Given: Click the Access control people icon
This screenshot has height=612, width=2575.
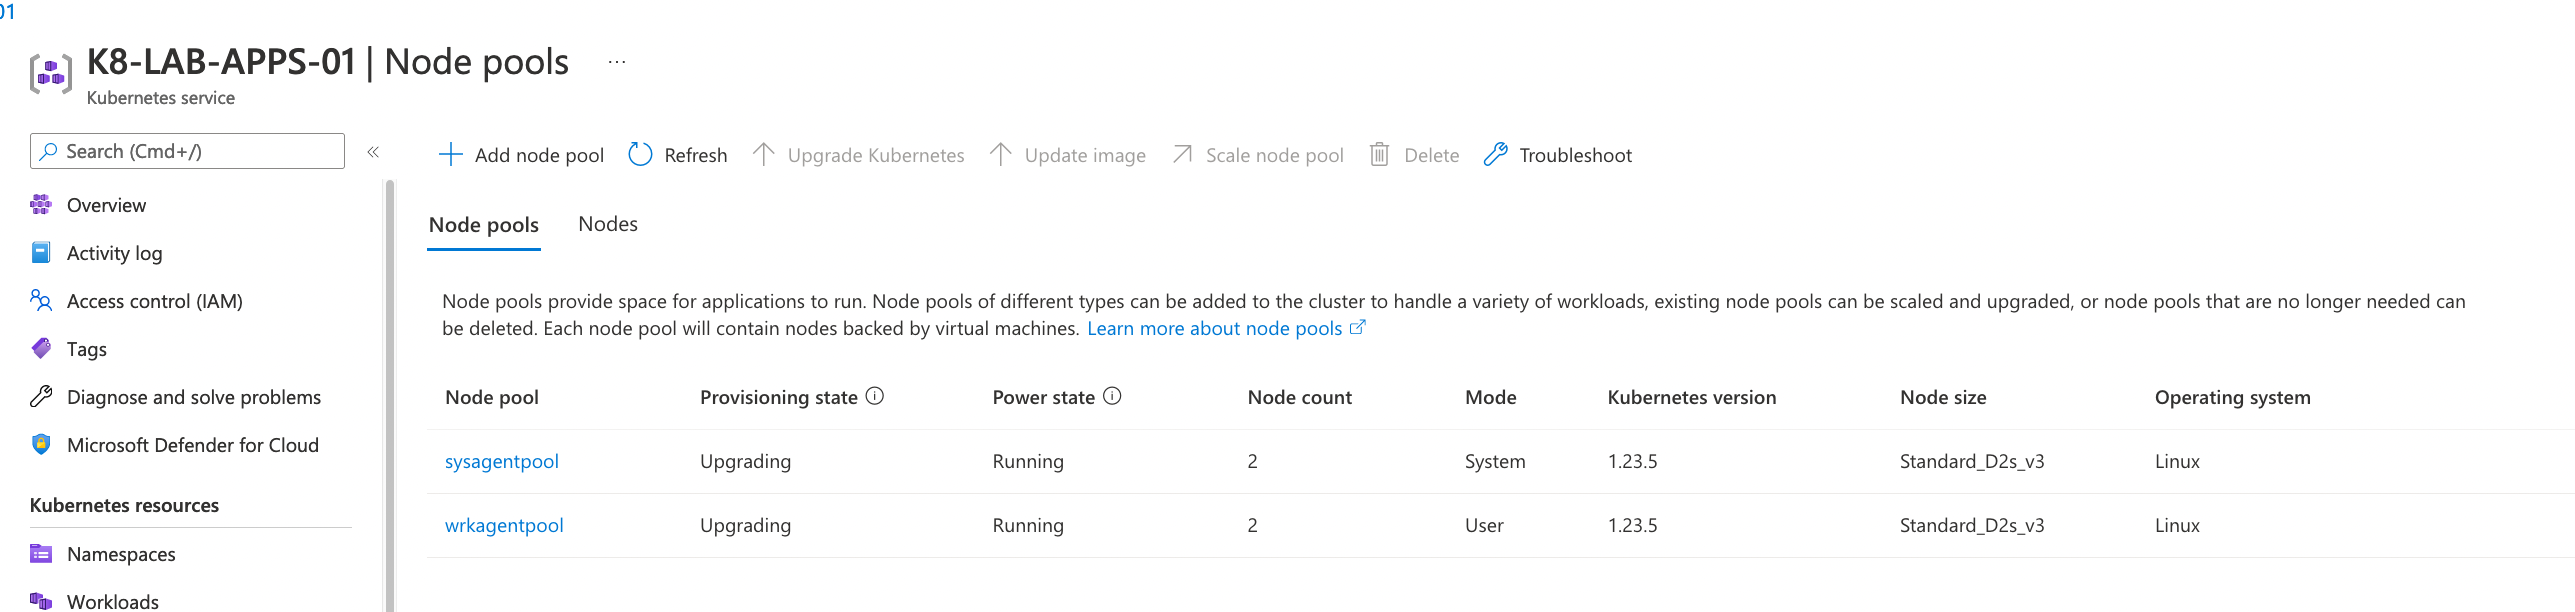Looking at the screenshot, I should 41,300.
